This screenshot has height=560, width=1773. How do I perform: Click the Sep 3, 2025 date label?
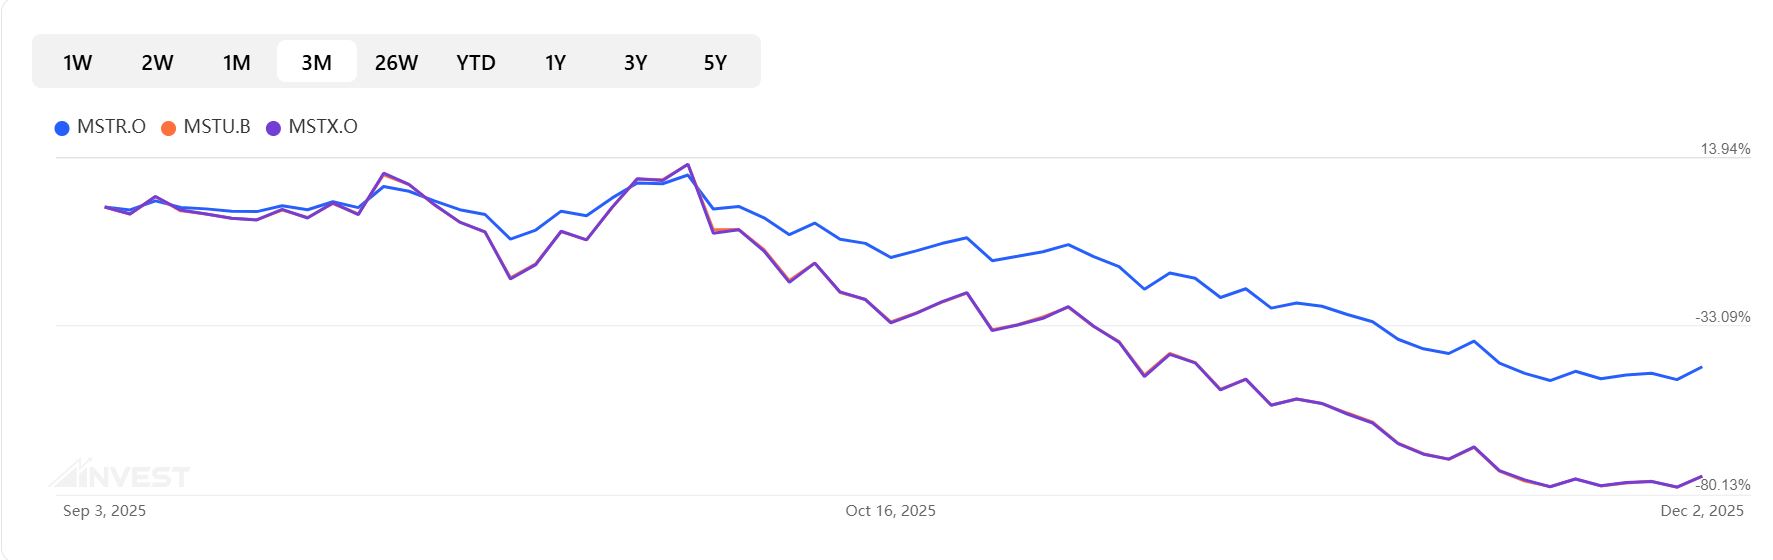(x=104, y=511)
